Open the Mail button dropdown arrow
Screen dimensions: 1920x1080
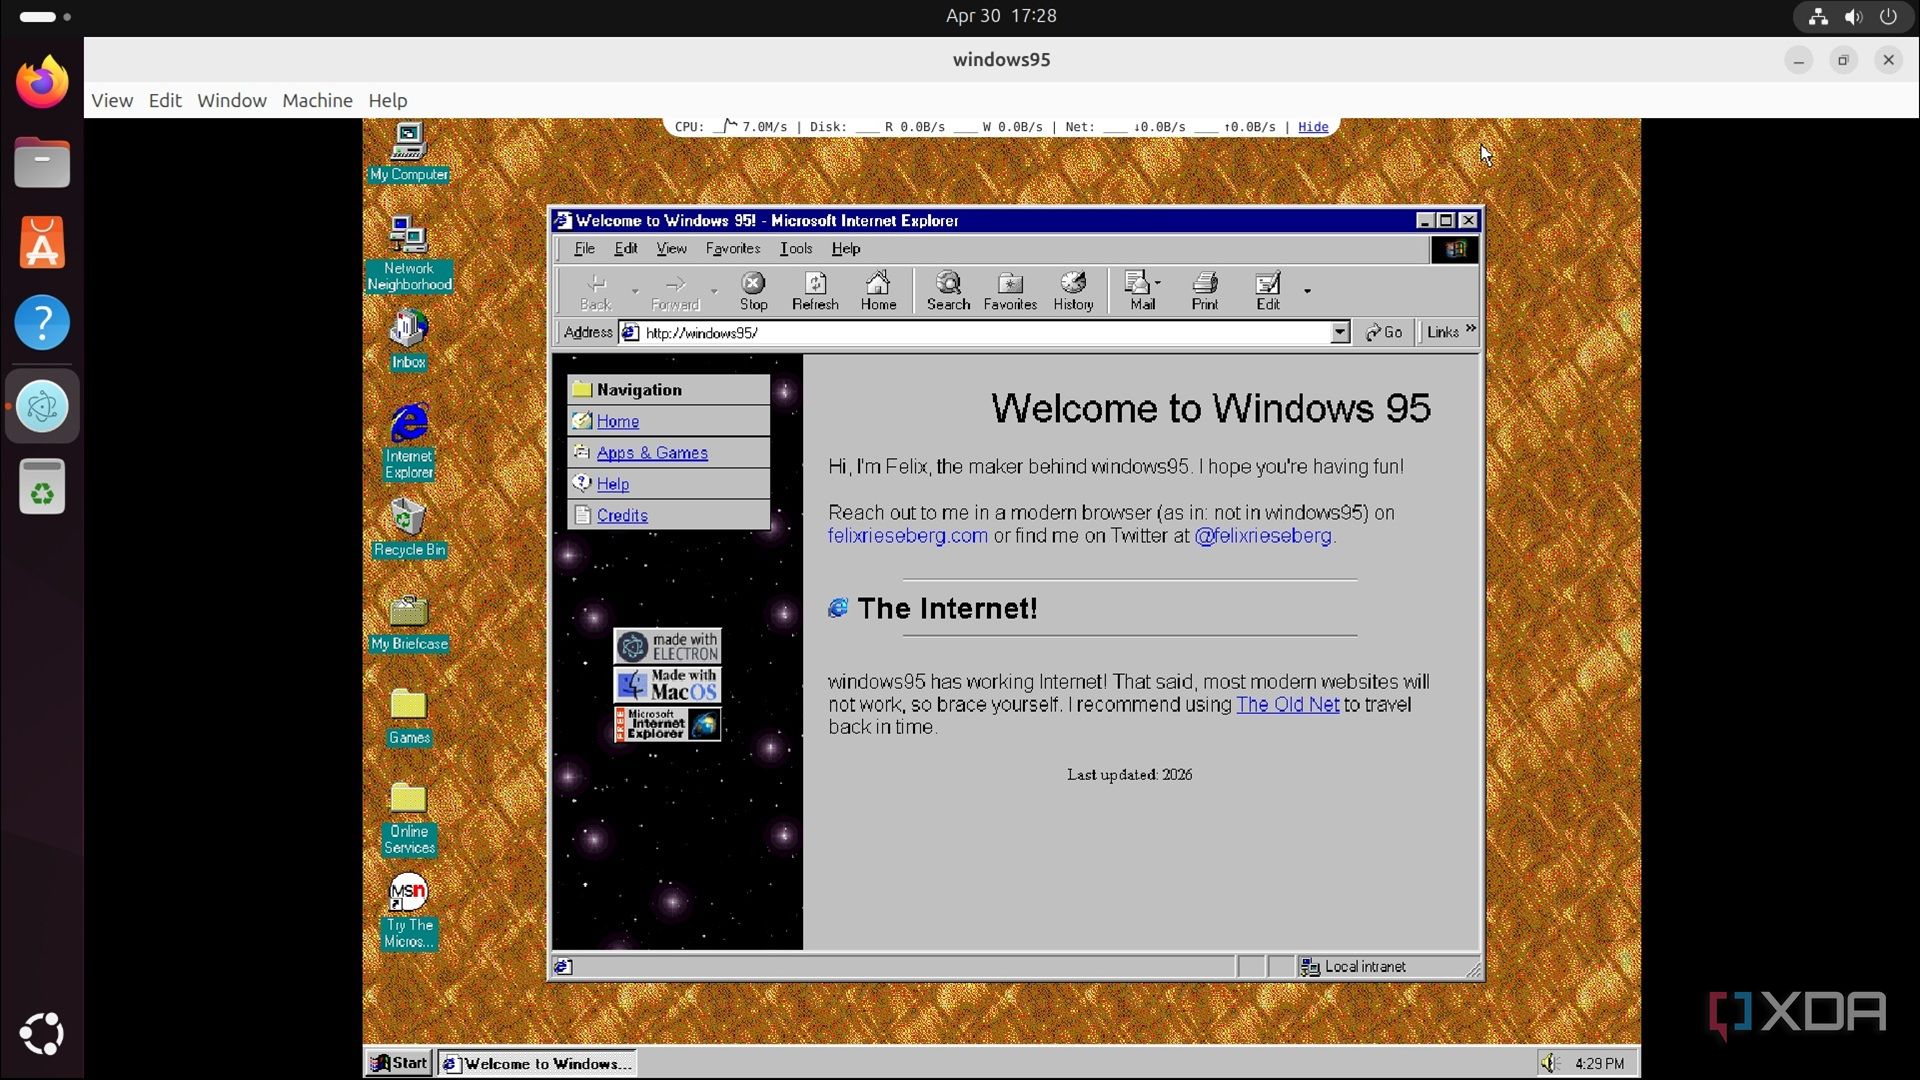pos(1158,283)
